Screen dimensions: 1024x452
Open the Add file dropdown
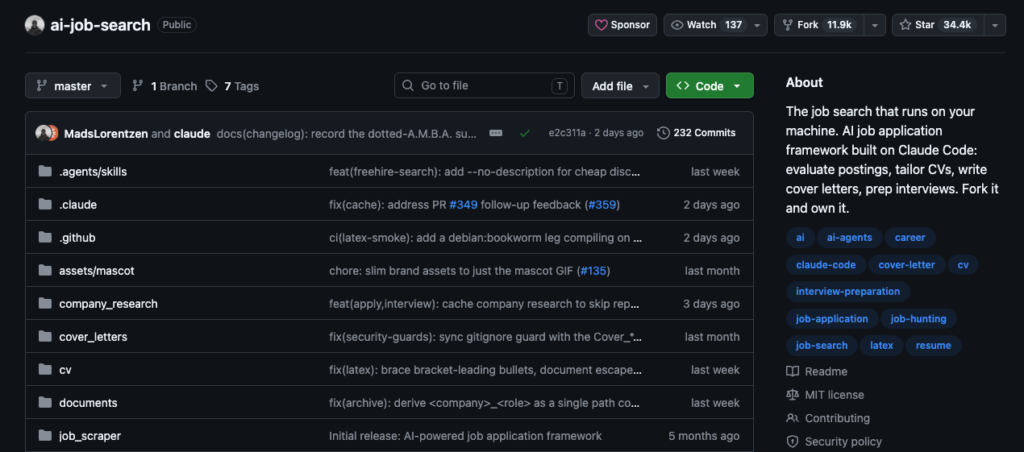tap(620, 86)
